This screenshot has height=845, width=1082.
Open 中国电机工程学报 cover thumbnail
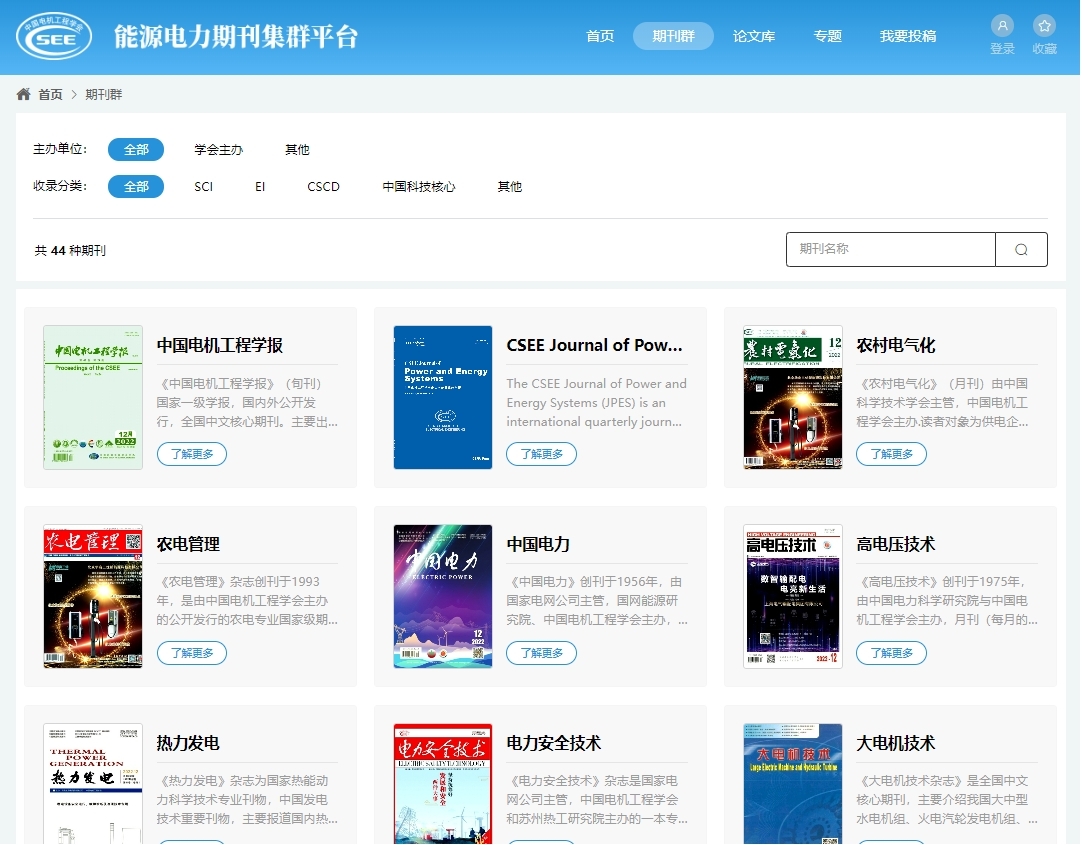[x=93, y=397]
